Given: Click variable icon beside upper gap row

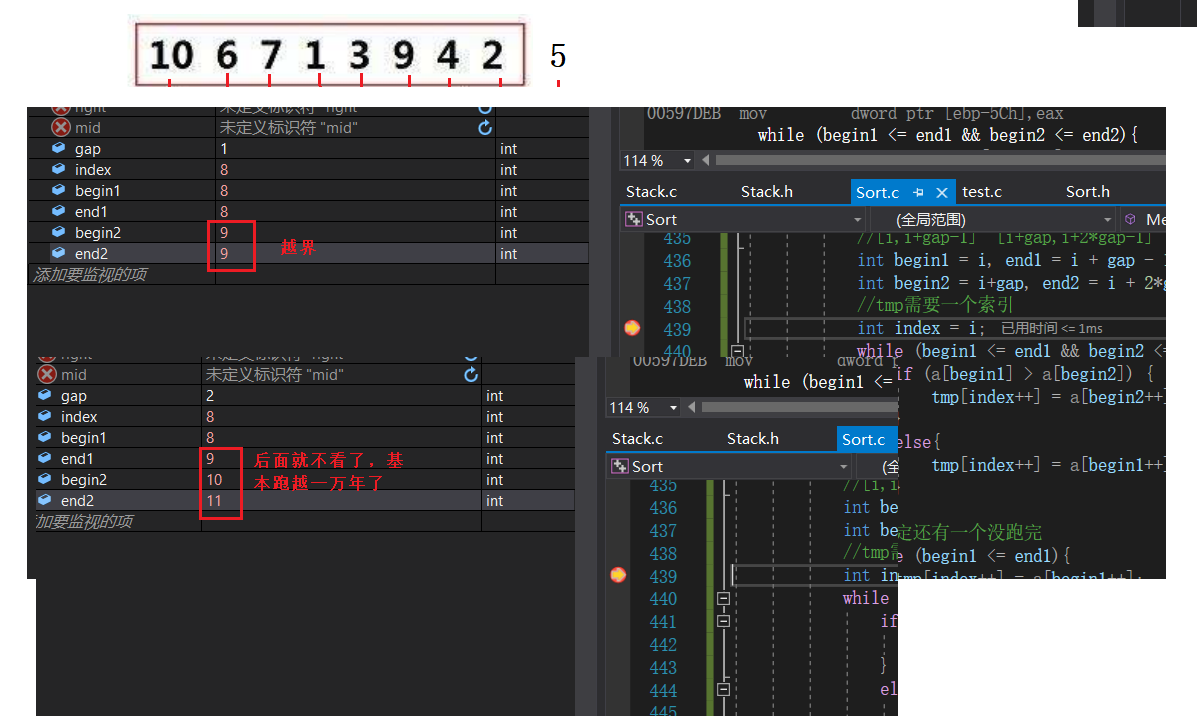Looking at the screenshot, I should coord(59,148).
